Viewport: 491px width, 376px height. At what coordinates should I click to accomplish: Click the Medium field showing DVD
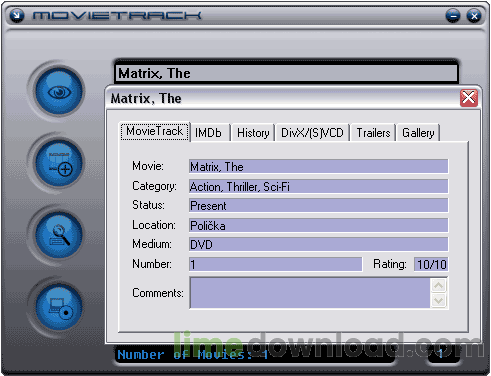[318, 244]
